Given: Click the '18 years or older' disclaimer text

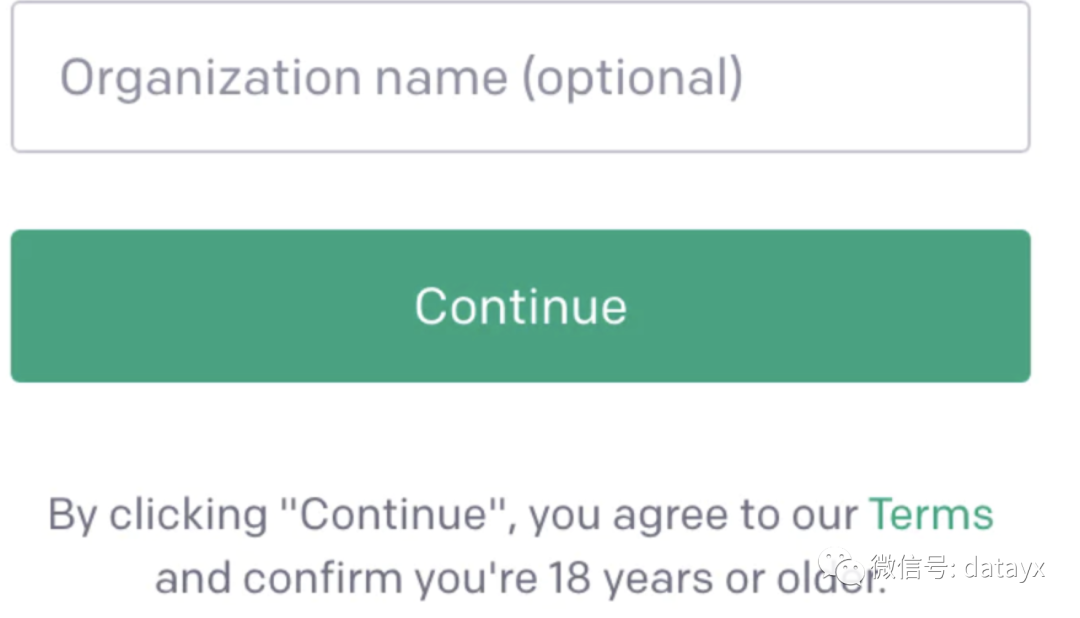Looking at the screenshot, I should point(716,577).
